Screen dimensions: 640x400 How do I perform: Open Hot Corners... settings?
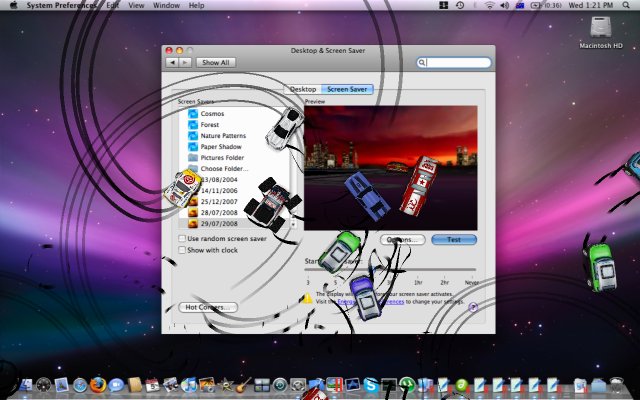coord(208,307)
